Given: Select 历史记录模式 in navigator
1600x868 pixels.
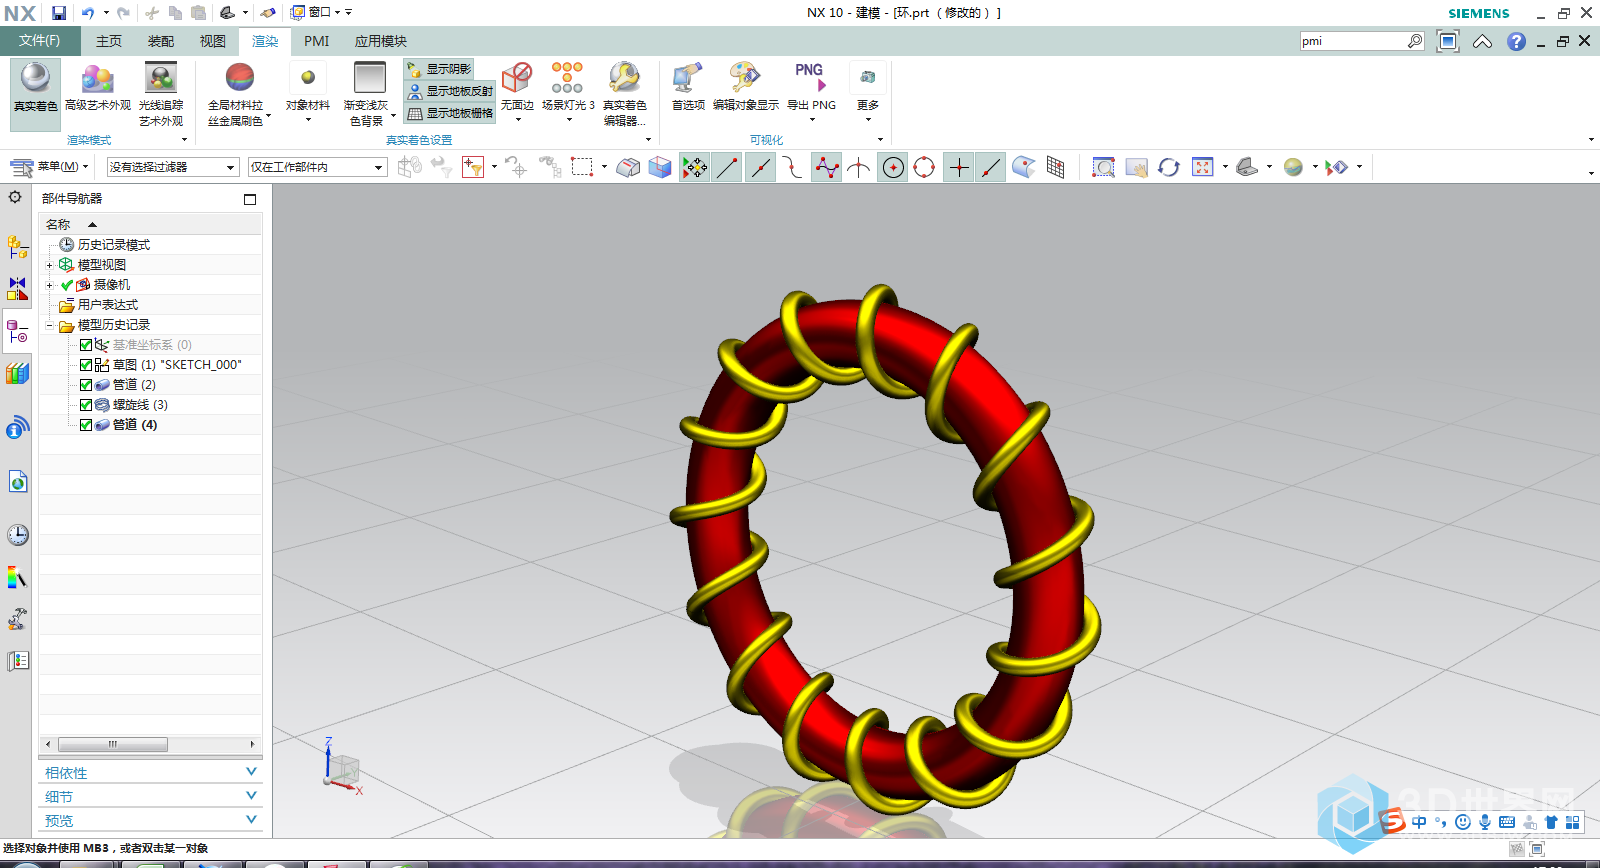Looking at the screenshot, I should [x=114, y=245].
